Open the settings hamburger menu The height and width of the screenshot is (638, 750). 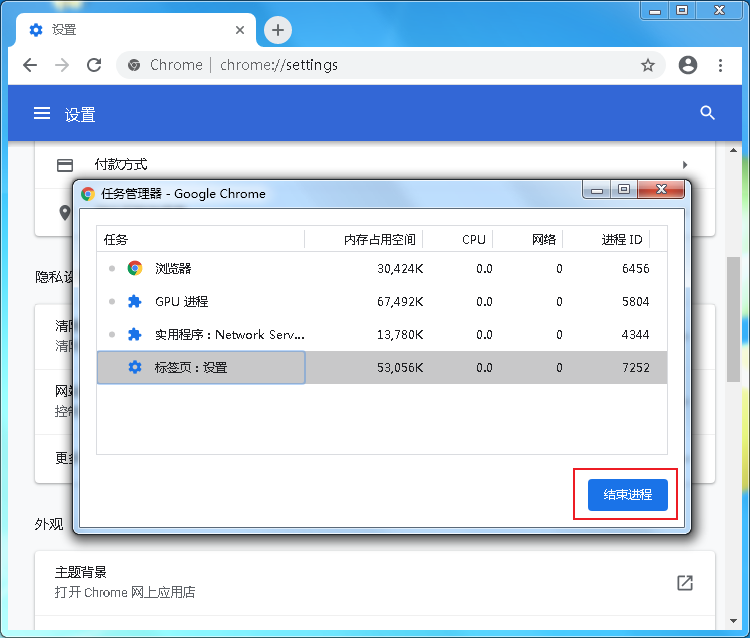click(x=42, y=113)
